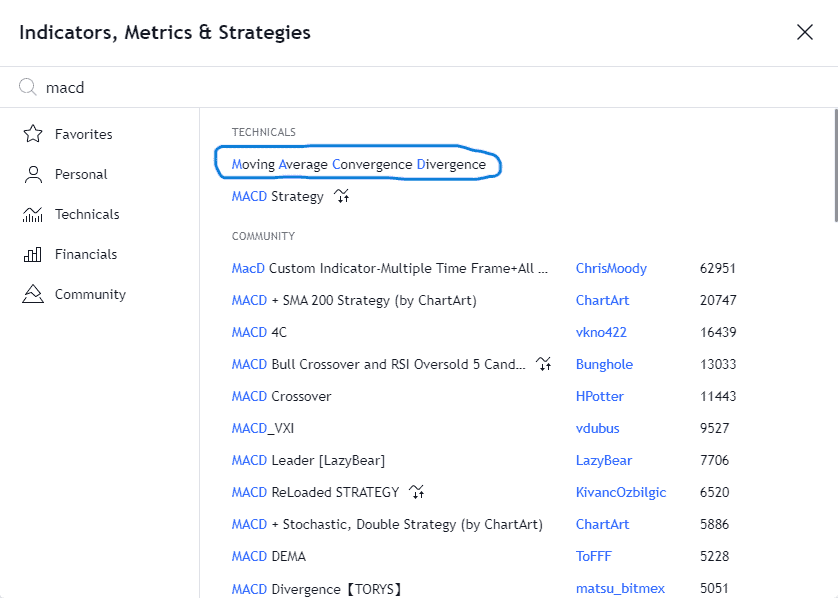Click the search magnifier icon
Image resolution: width=838 pixels, height=598 pixels.
28,87
